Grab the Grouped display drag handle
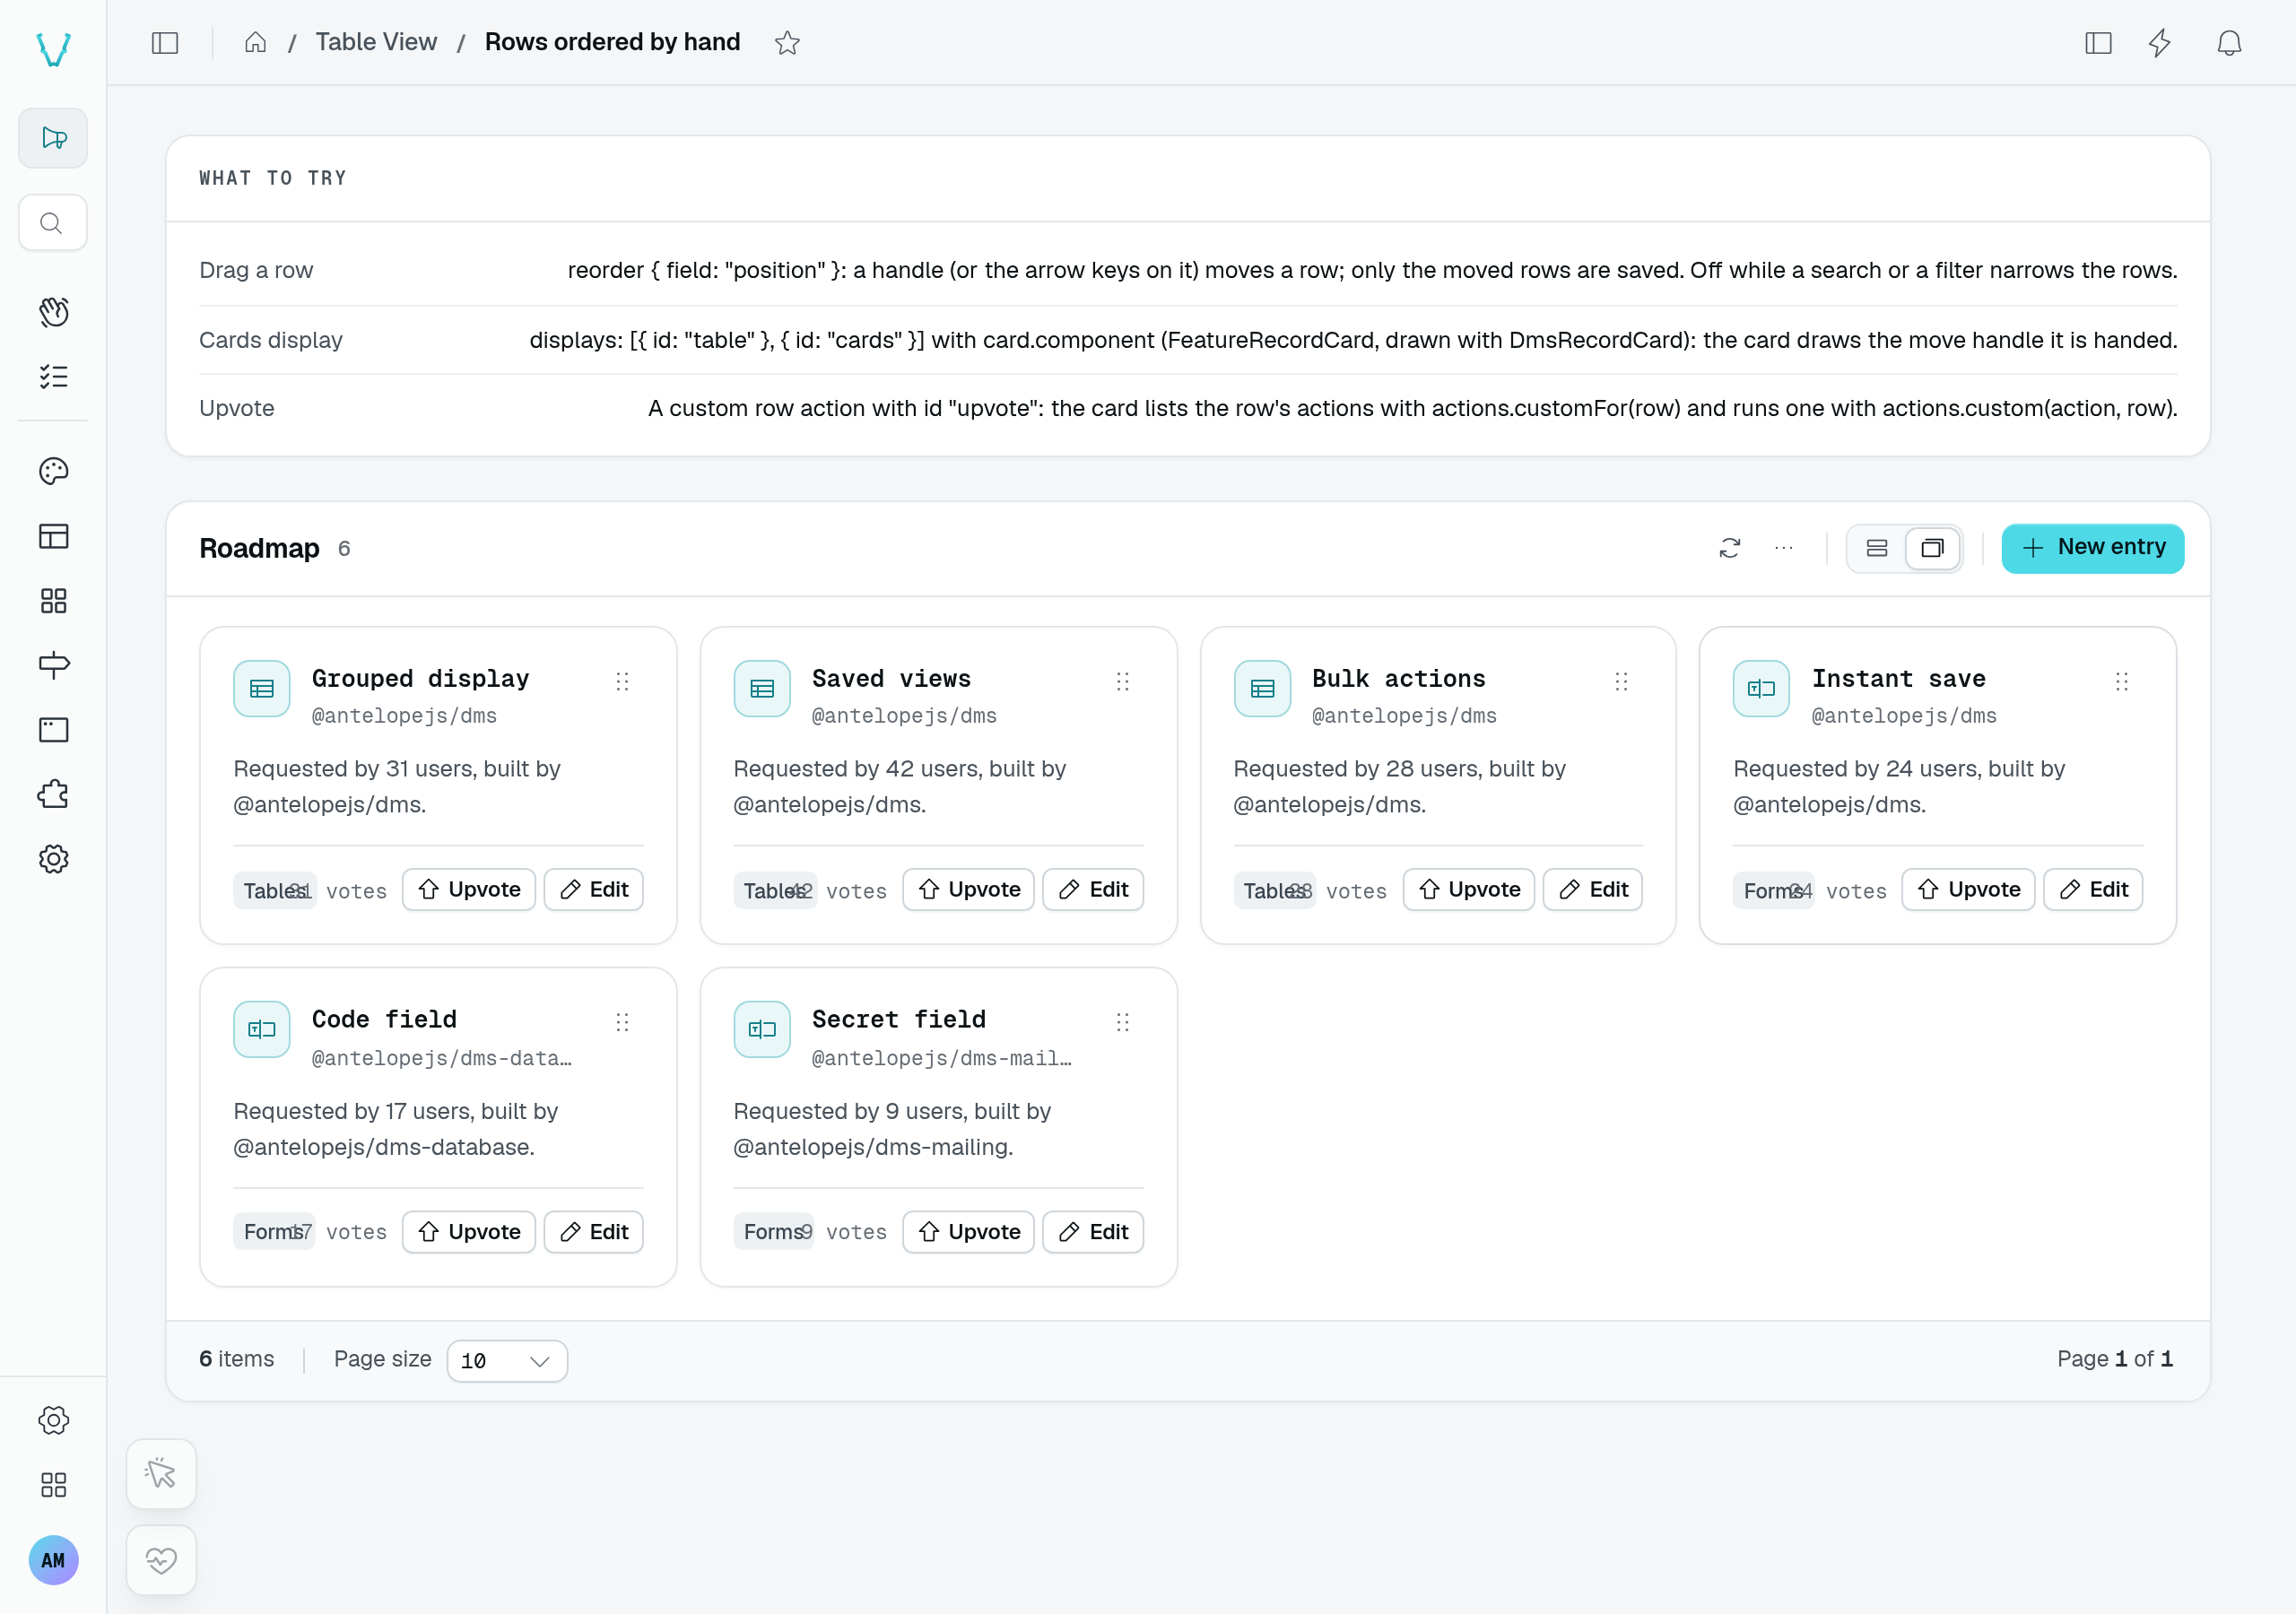Image resolution: width=2296 pixels, height=1614 pixels. click(x=622, y=681)
